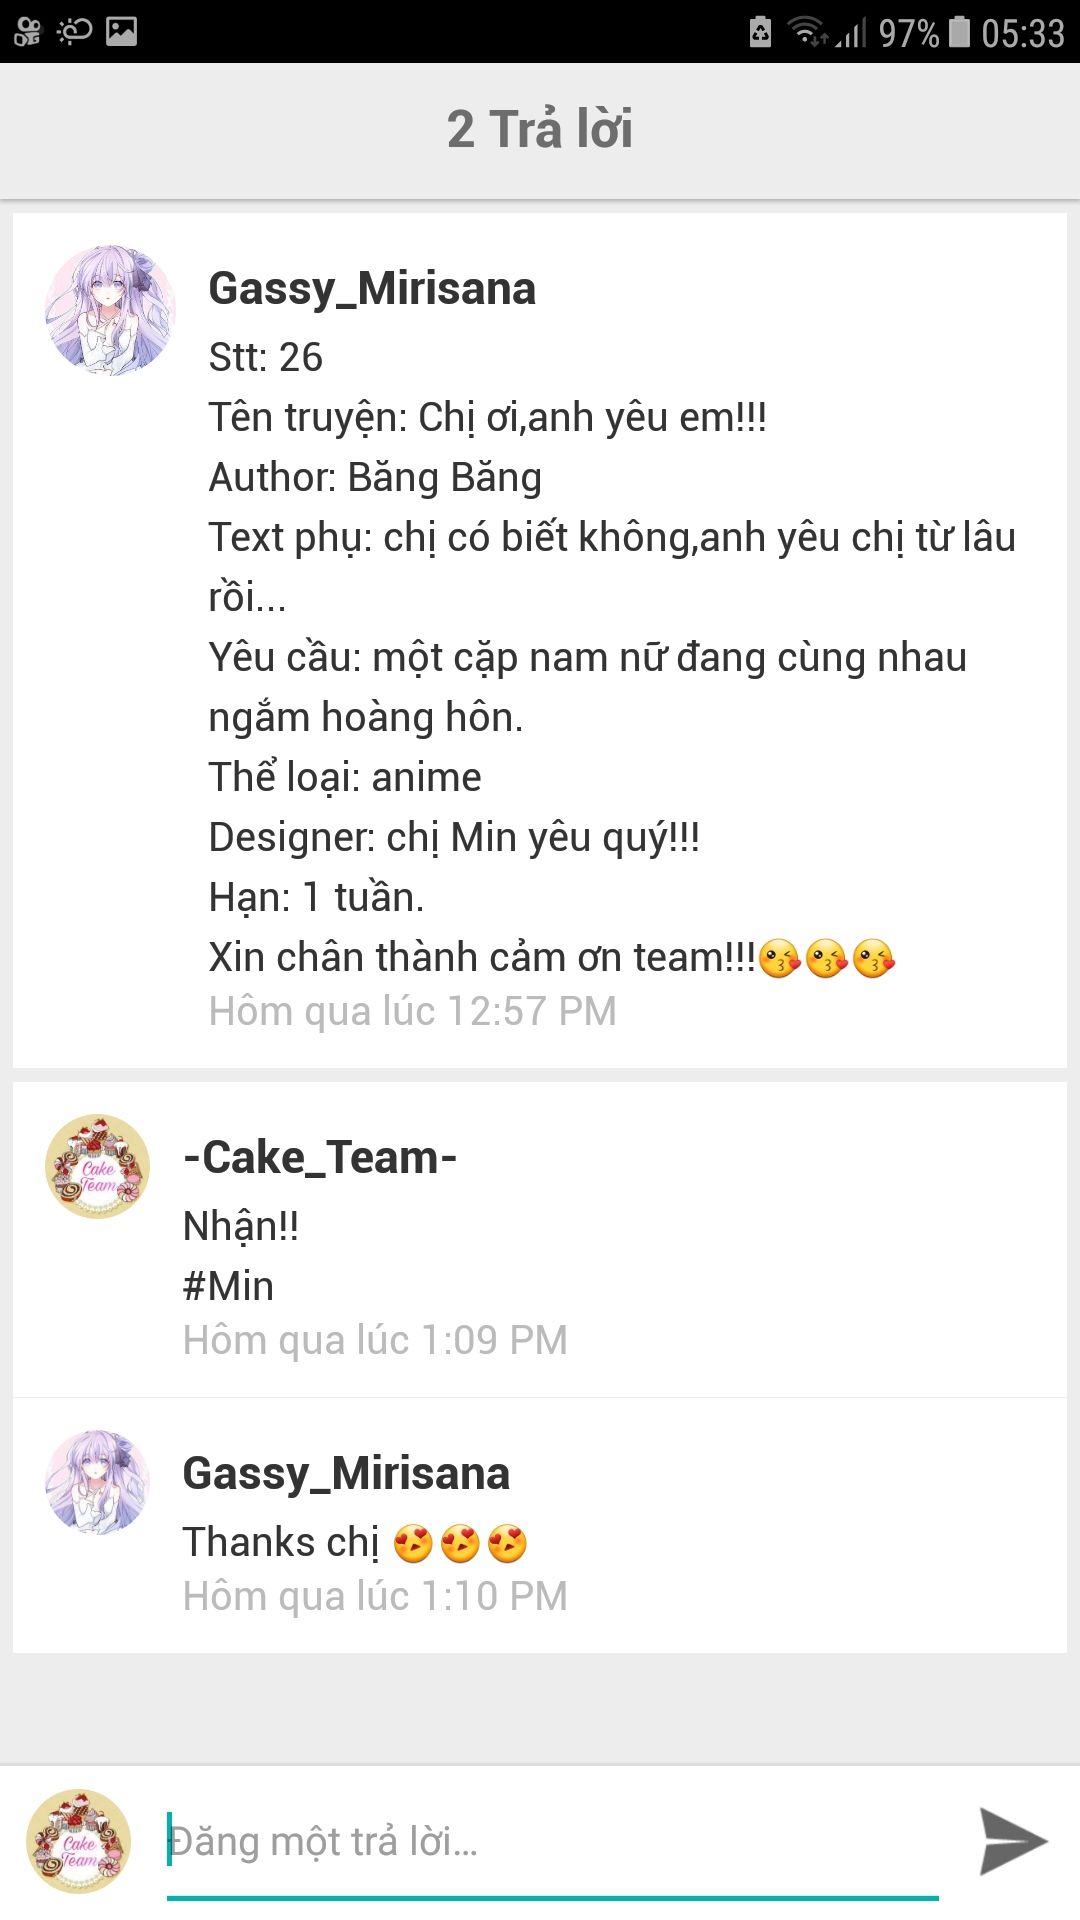Image resolution: width=1080 pixels, height=1920 pixels.
Task: Open -Cake_Team- avatar in reply
Action: [x=98, y=1166]
